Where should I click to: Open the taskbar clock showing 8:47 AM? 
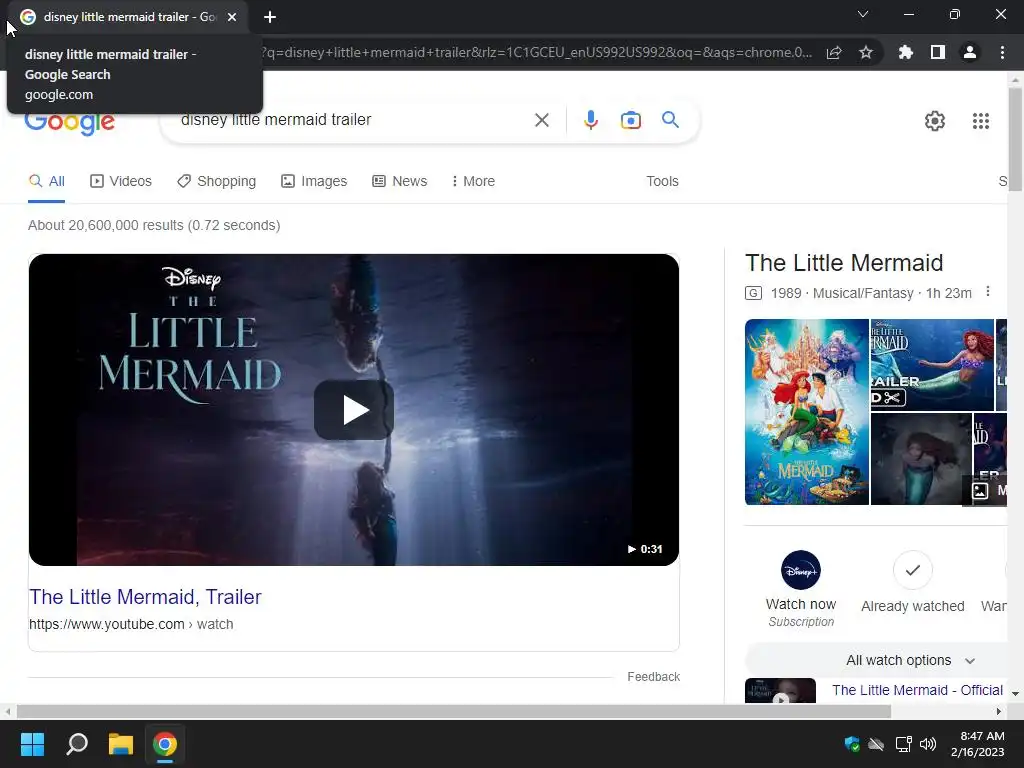click(977, 744)
